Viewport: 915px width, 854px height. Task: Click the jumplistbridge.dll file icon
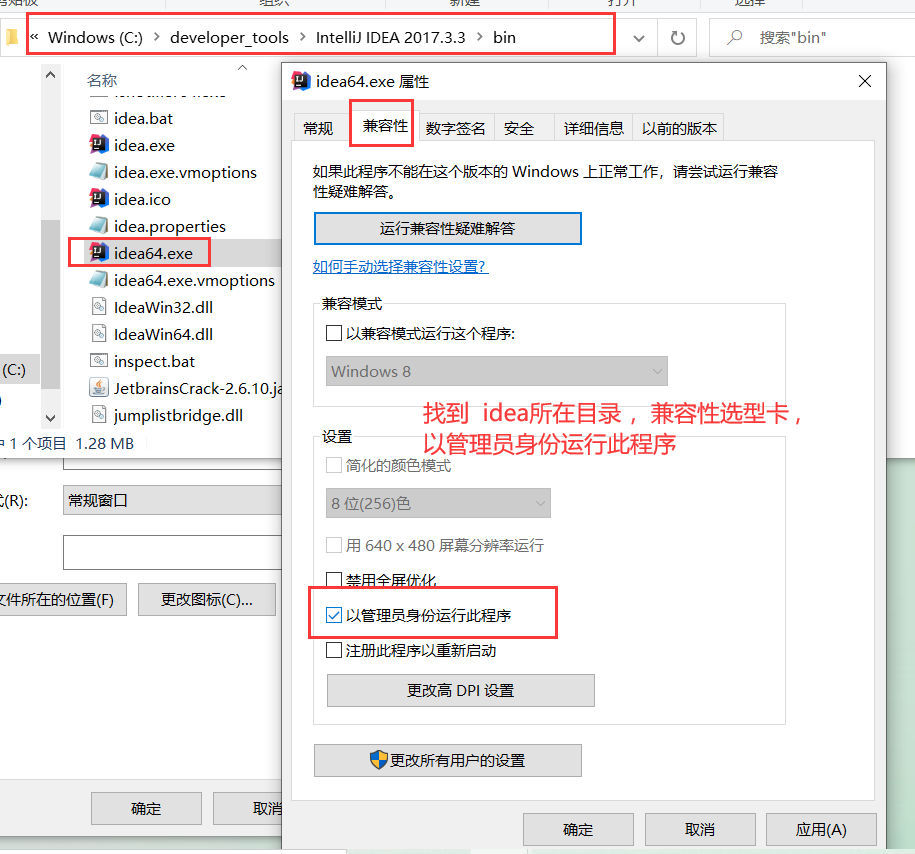click(x=99, y=414)
